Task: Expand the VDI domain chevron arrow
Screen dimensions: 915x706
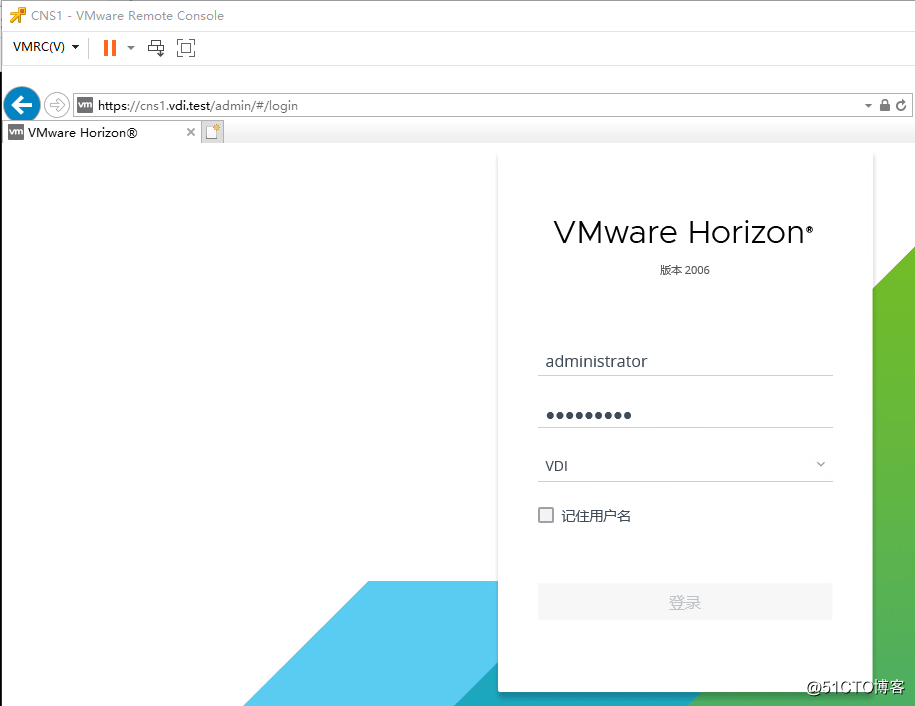Action: tap(821, 464)
